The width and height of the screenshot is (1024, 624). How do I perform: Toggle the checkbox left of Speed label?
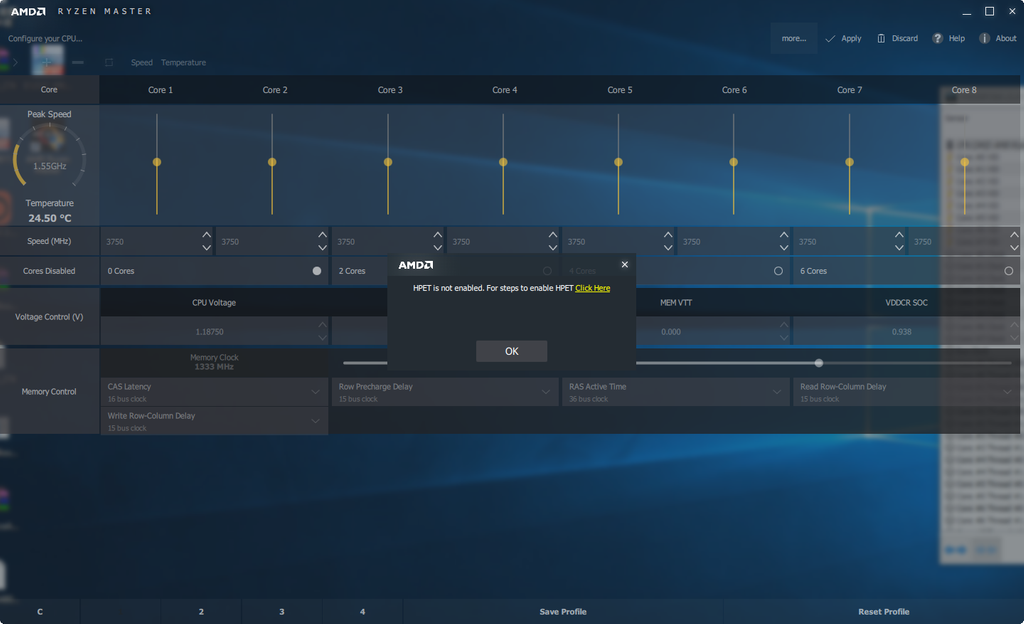109,63
